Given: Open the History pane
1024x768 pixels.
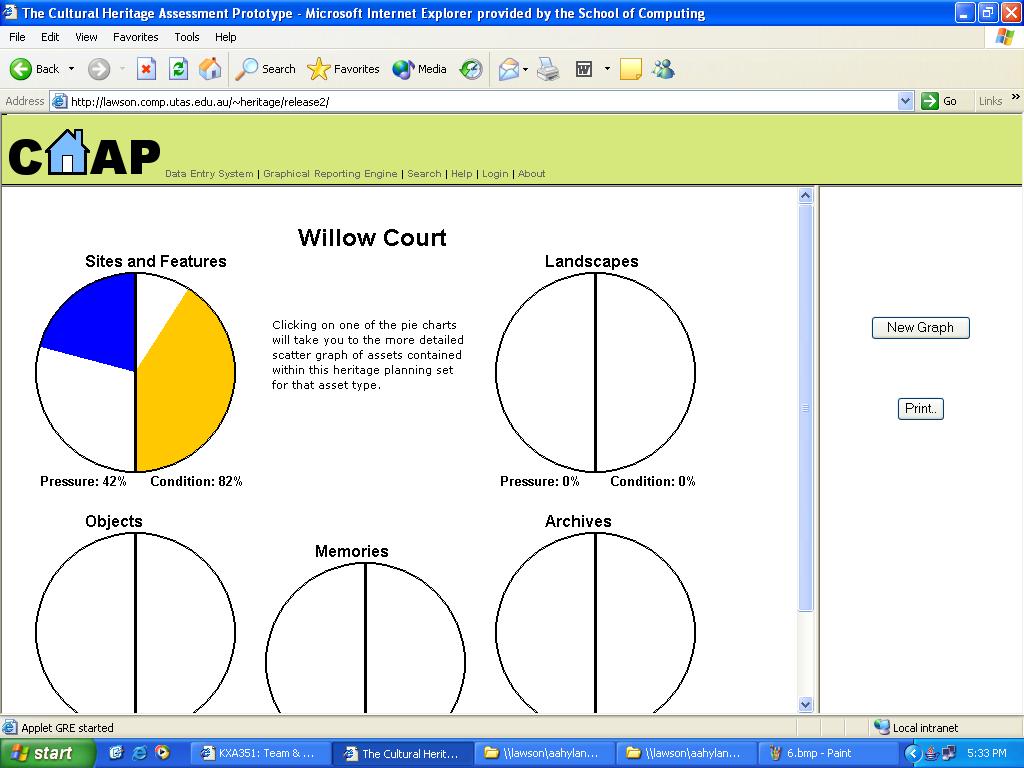Looking at the screenshot, I should click(471, 69).
